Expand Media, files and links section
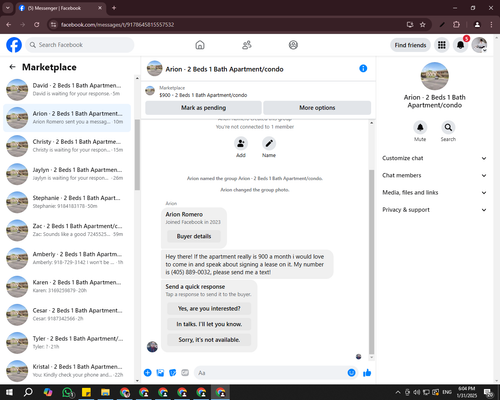 (434, 192)
